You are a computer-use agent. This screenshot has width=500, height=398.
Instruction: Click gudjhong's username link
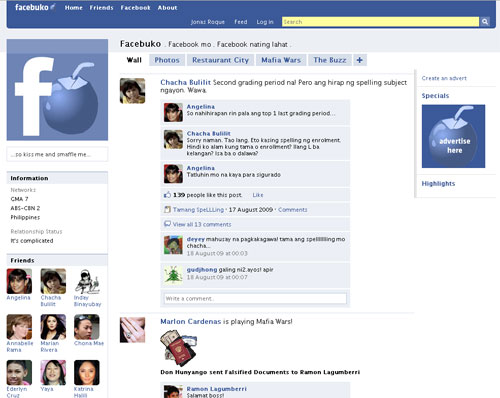(x=202, y=269)
